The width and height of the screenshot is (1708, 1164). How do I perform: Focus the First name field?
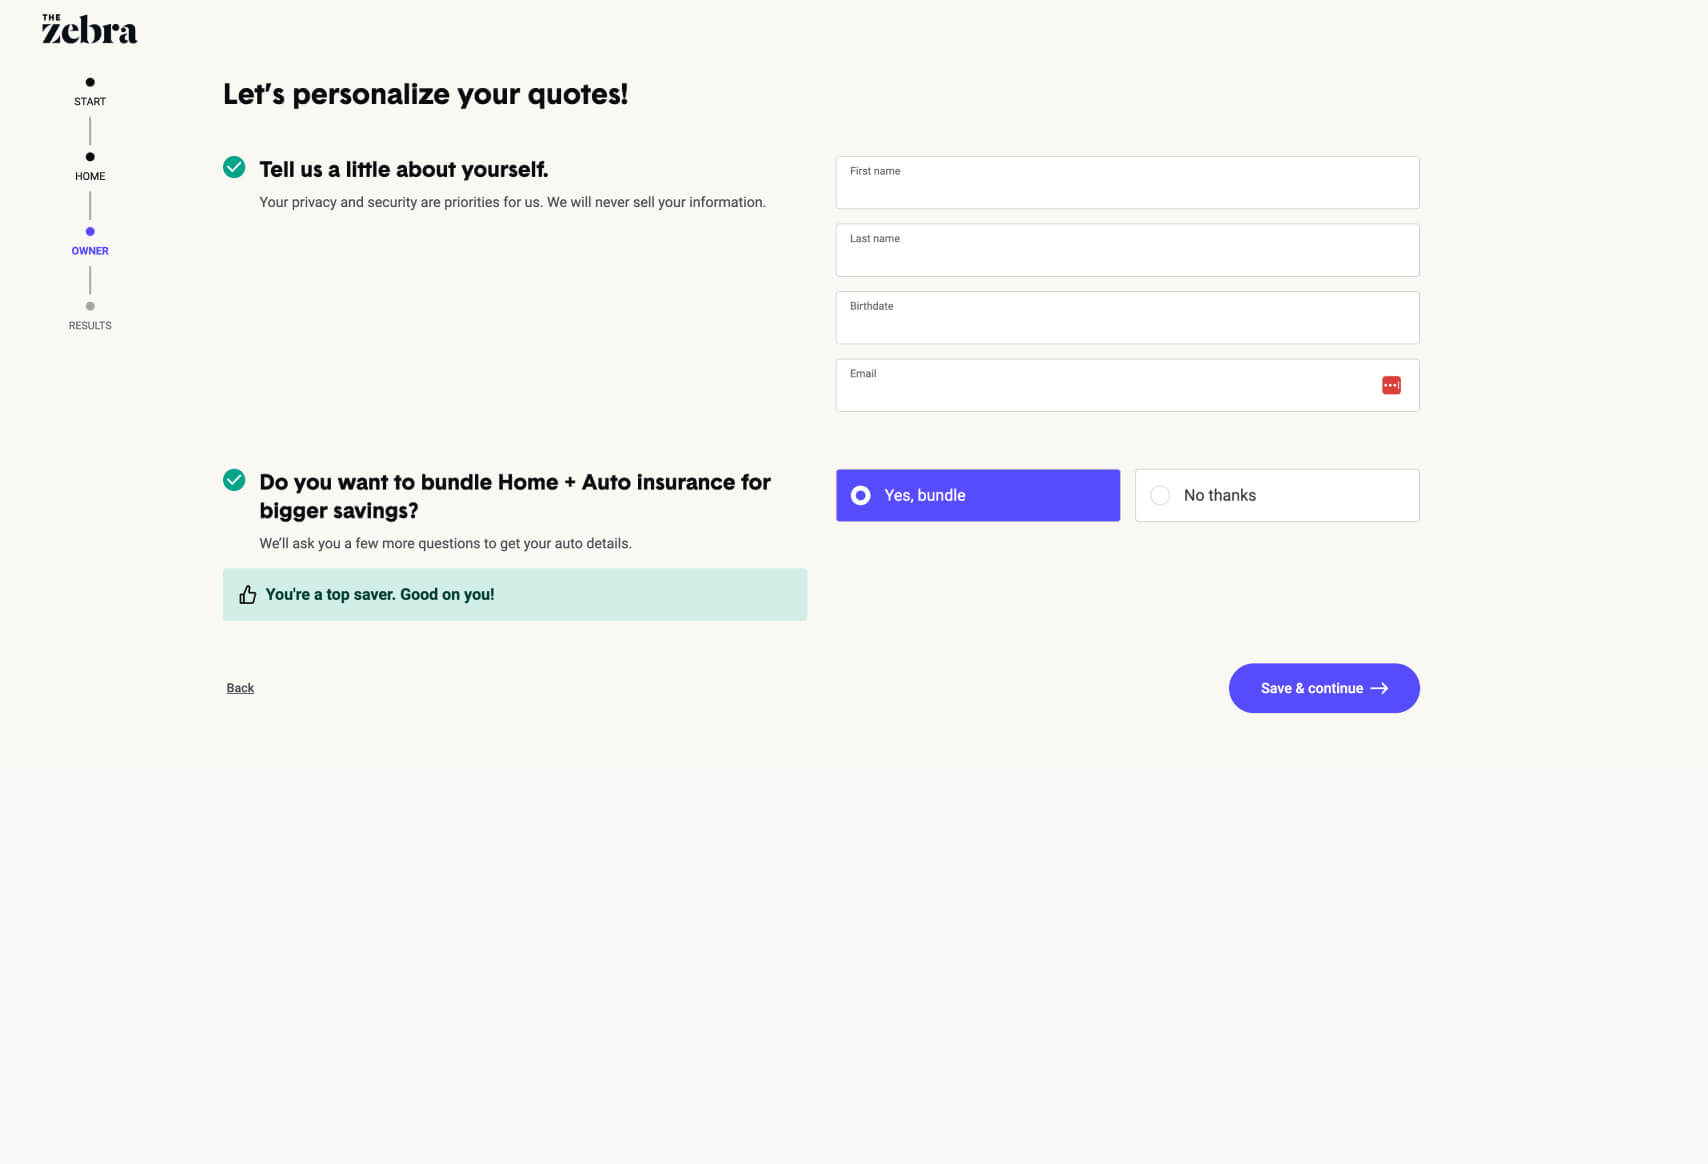pyautogui.click(x=1127, y=183)
